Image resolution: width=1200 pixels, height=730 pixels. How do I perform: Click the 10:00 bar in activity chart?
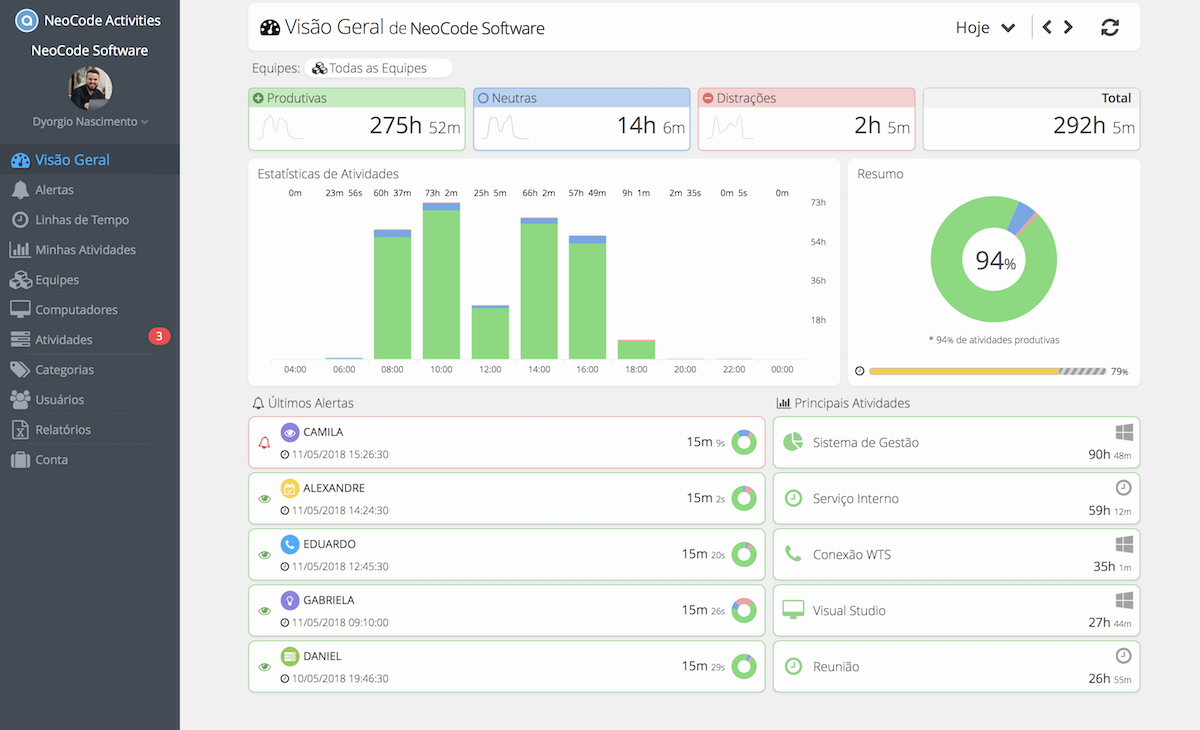(441, 283)
